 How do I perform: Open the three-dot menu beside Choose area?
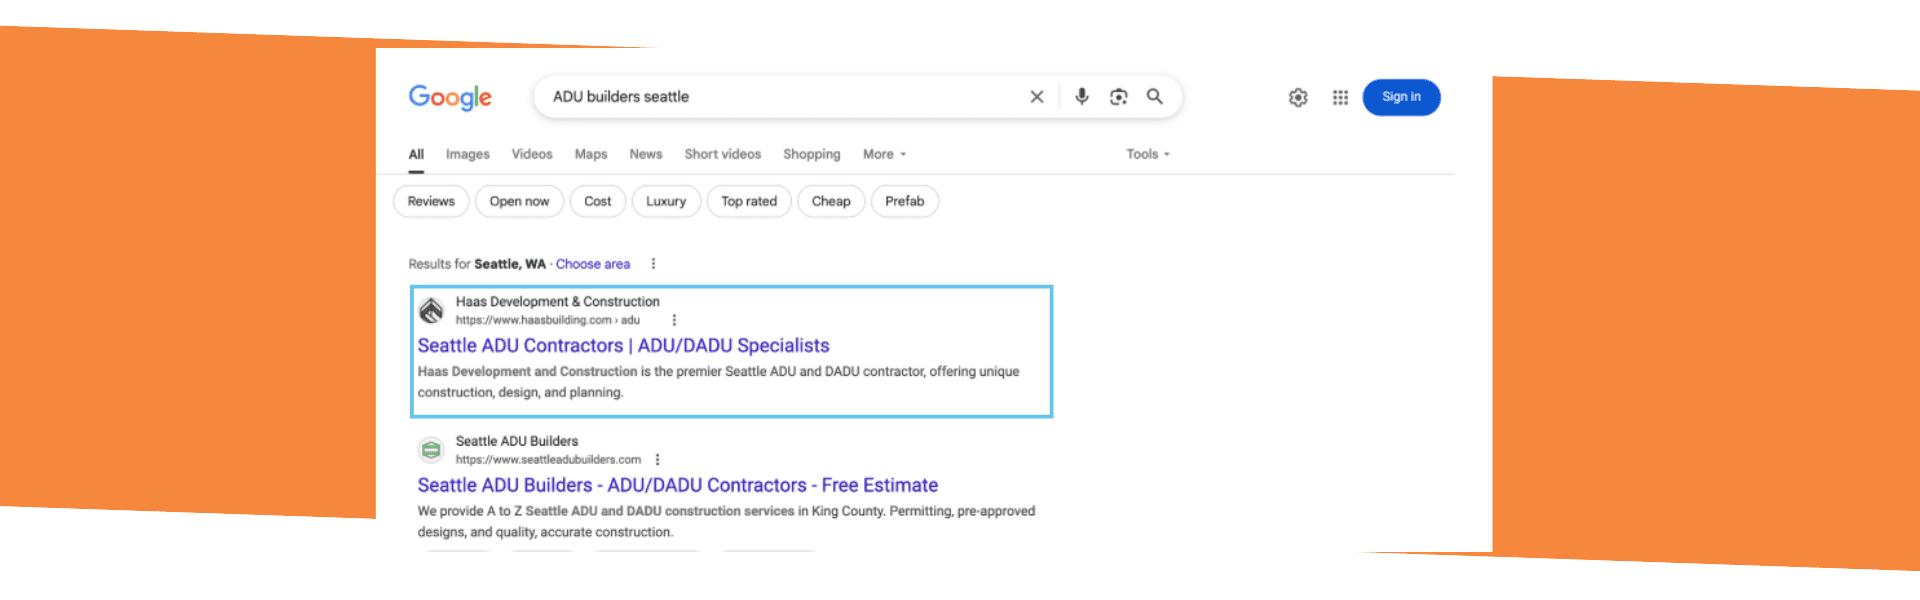[653, 264]
